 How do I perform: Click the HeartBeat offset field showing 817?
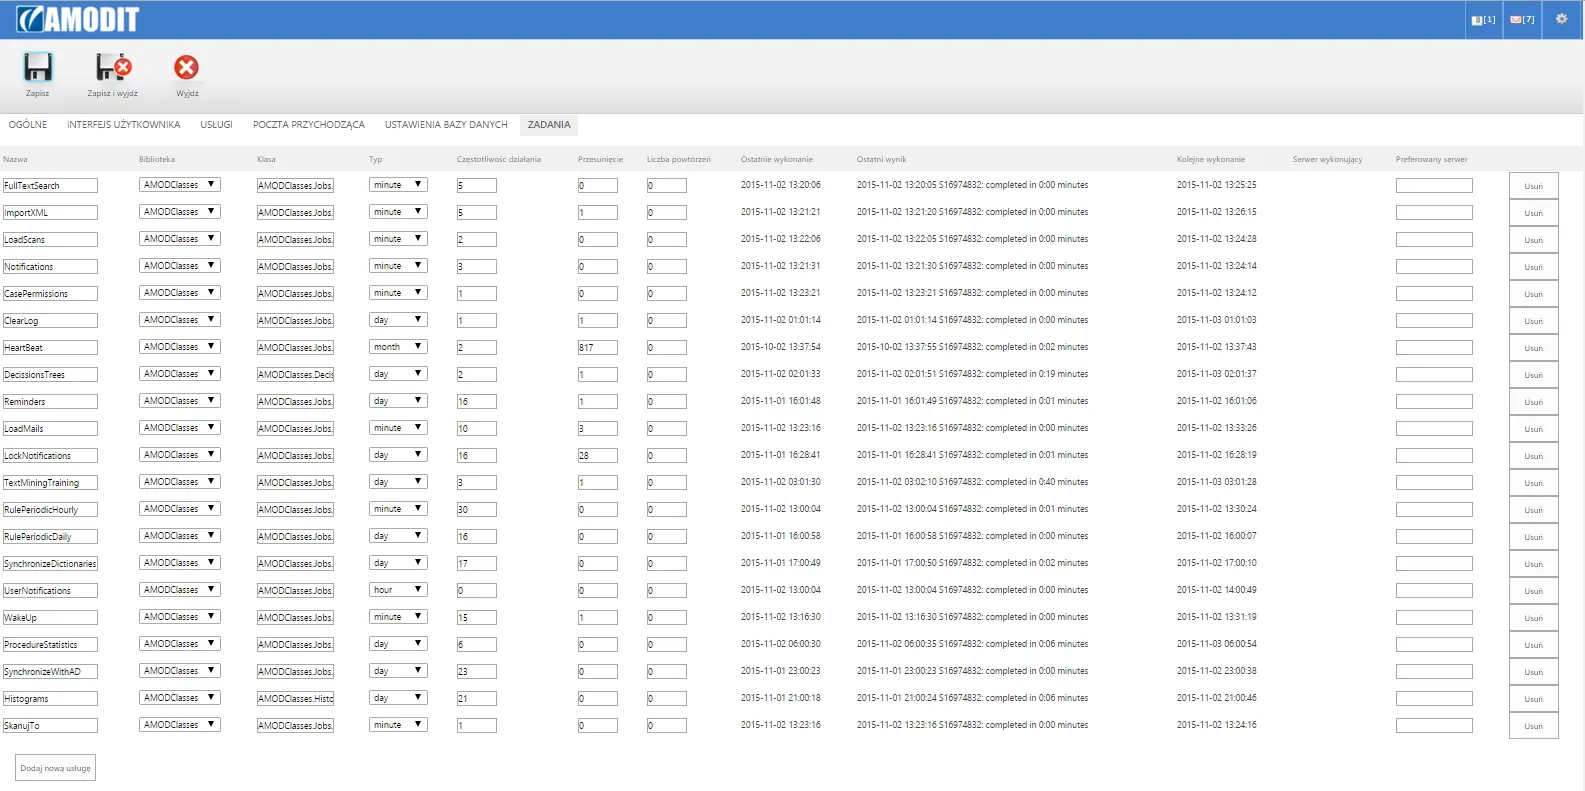(x=597, y=348)
